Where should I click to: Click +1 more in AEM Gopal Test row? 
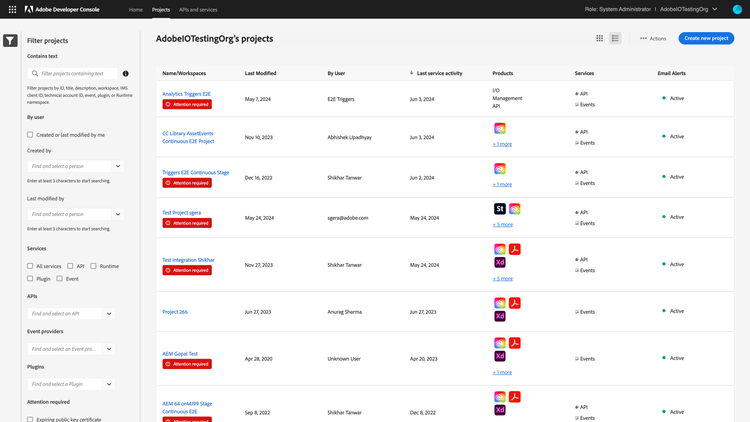[x=502, y=372]
